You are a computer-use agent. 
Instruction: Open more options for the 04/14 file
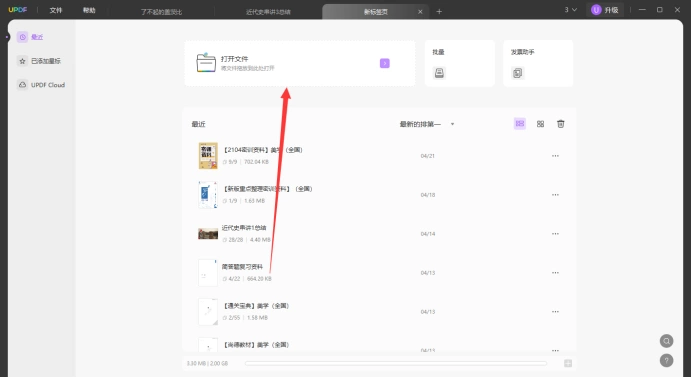click(555, 233)
